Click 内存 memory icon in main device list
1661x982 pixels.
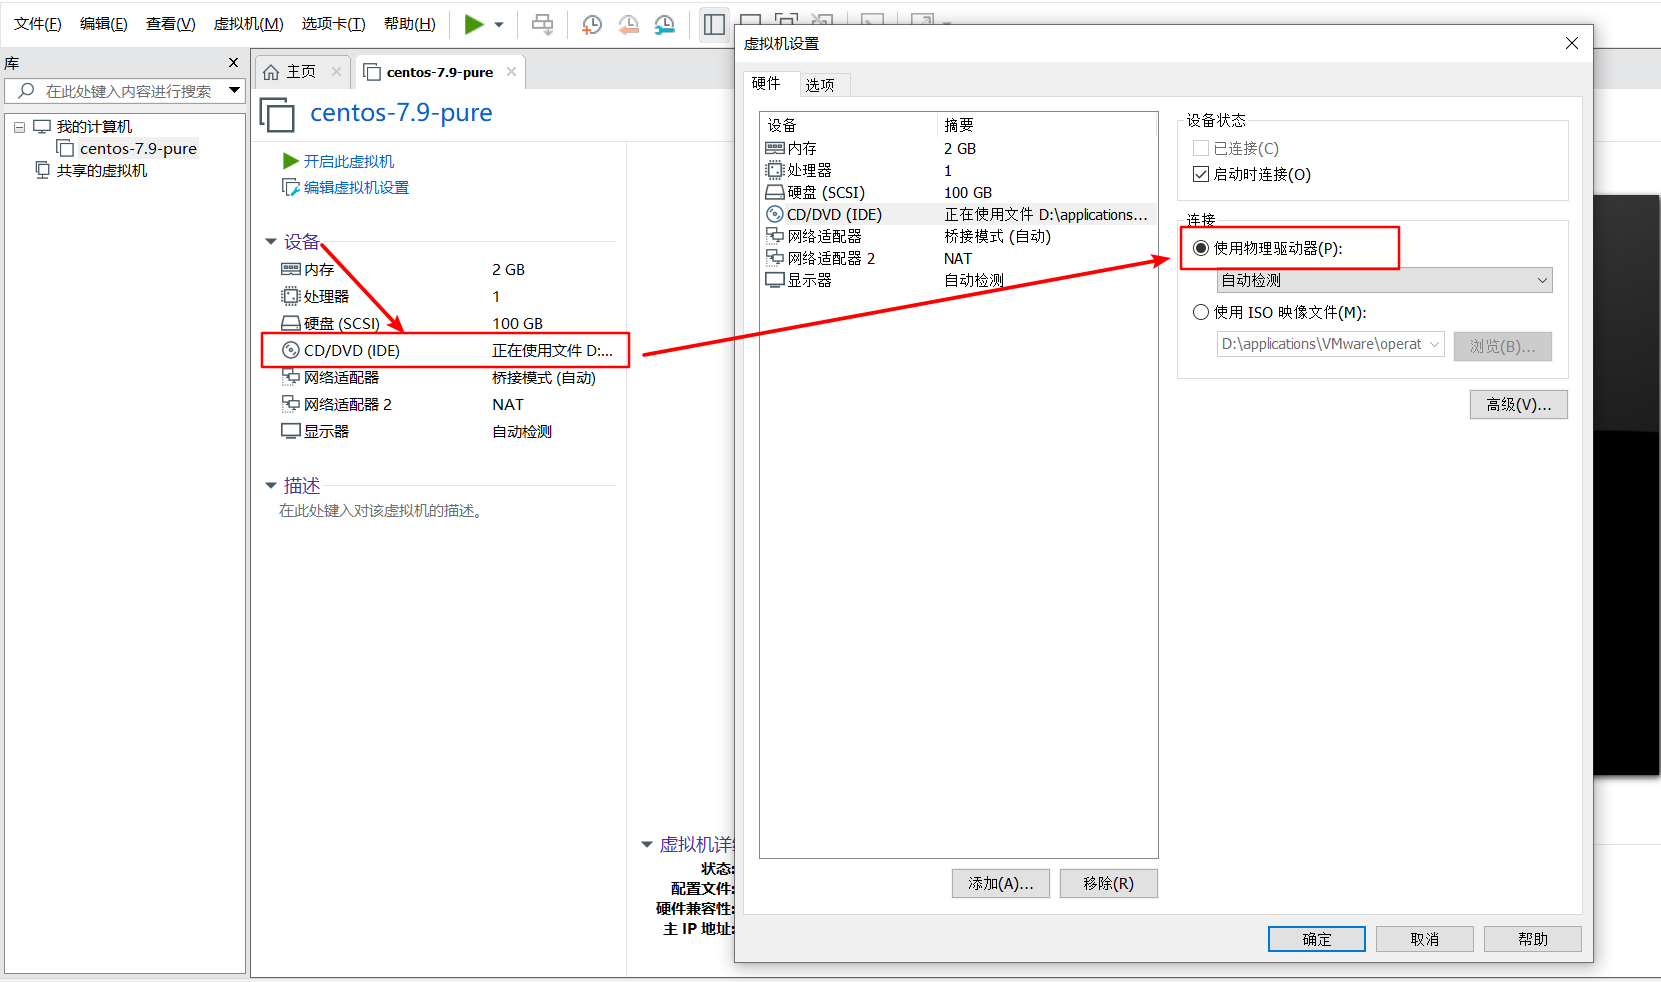click(291, 269)
